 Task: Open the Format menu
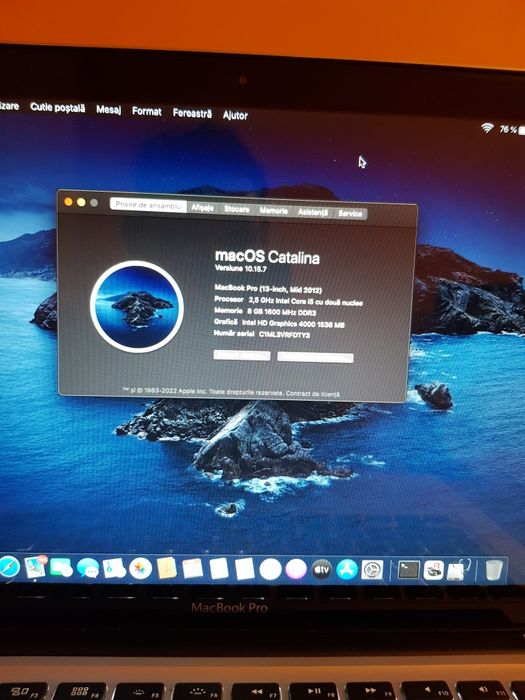click(x=146, y=111)
